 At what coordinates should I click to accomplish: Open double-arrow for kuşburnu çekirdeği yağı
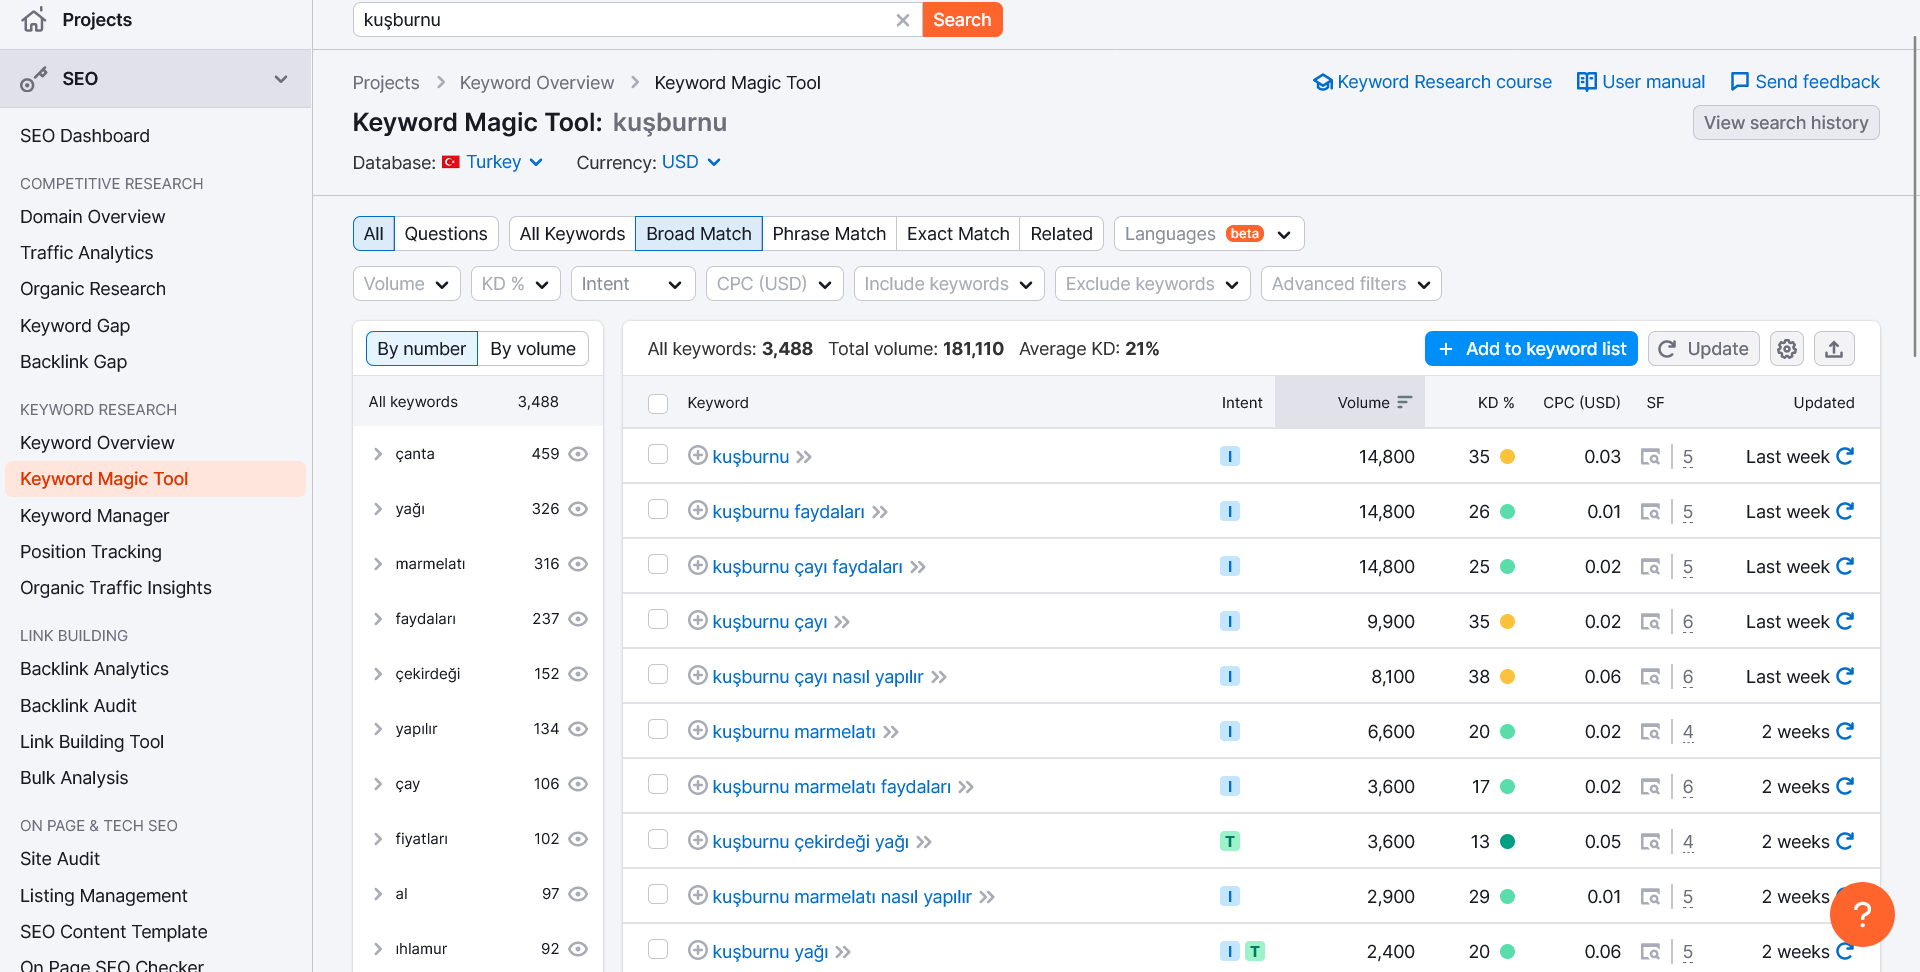pyautogui.click(x=924, y=842)
